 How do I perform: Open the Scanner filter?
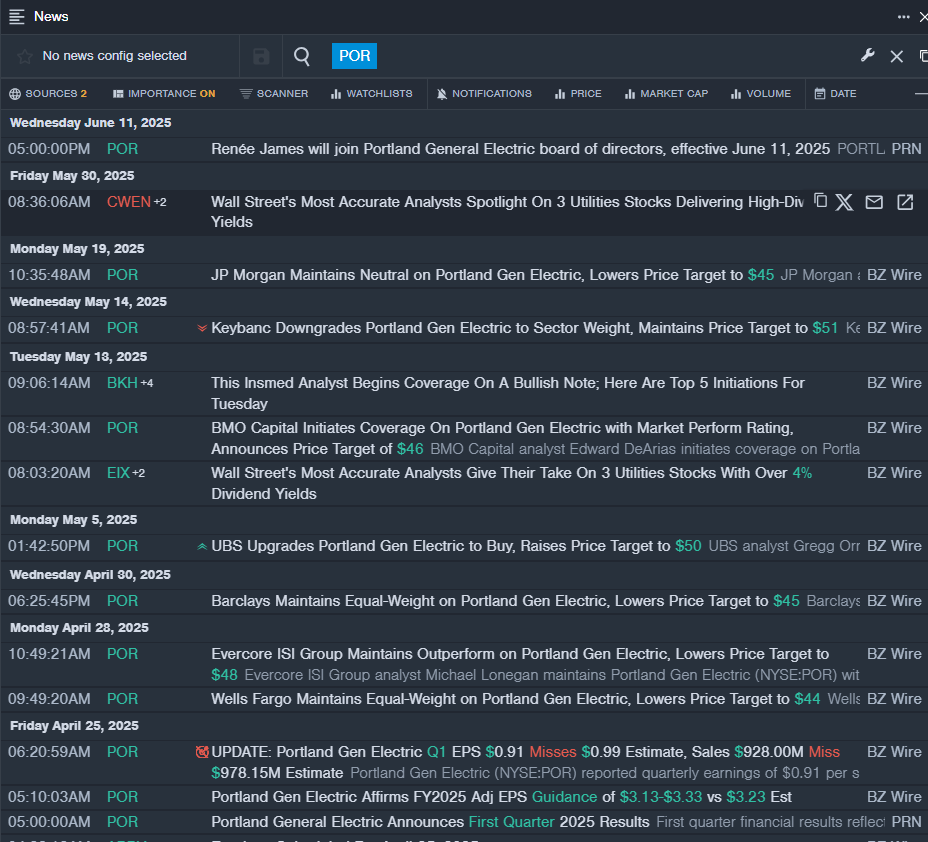point(274,93)
